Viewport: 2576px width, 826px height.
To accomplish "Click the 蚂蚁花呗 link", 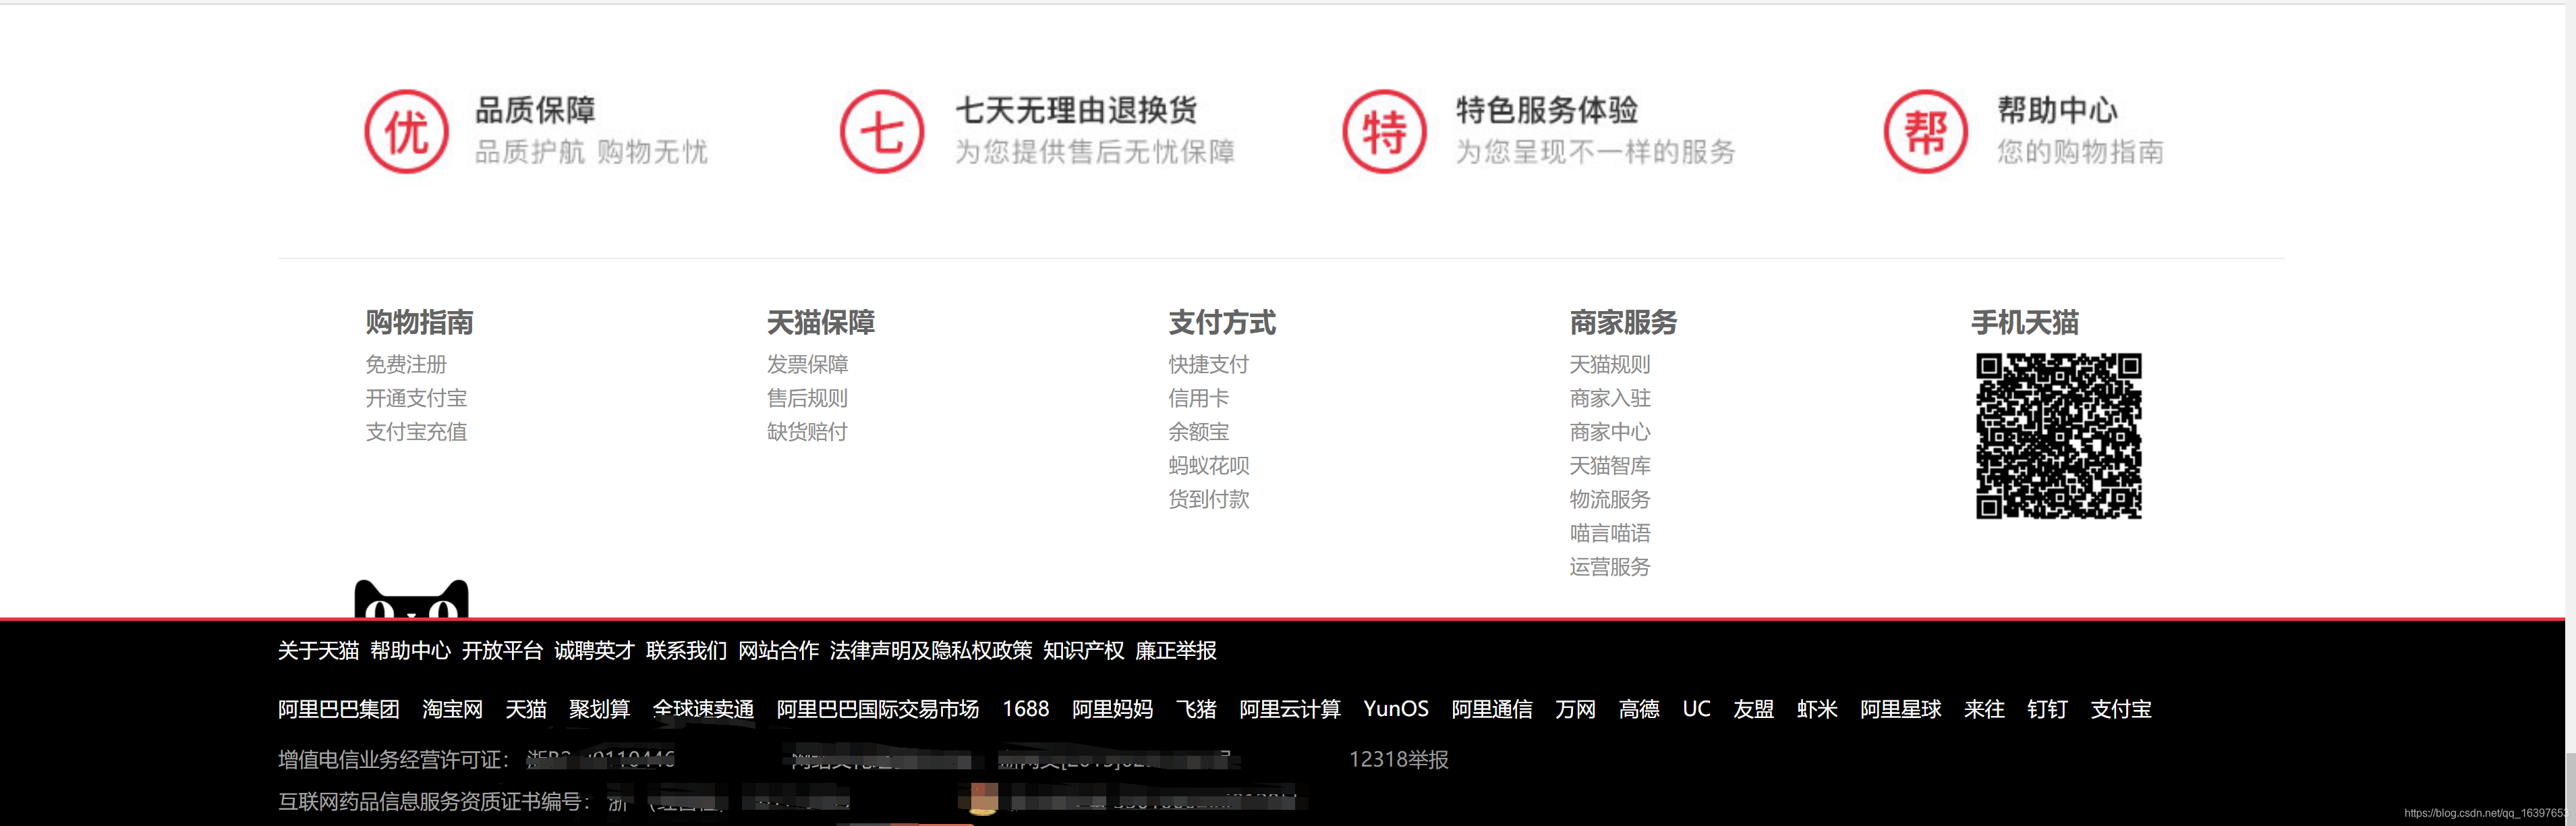I will (1209, 465).
